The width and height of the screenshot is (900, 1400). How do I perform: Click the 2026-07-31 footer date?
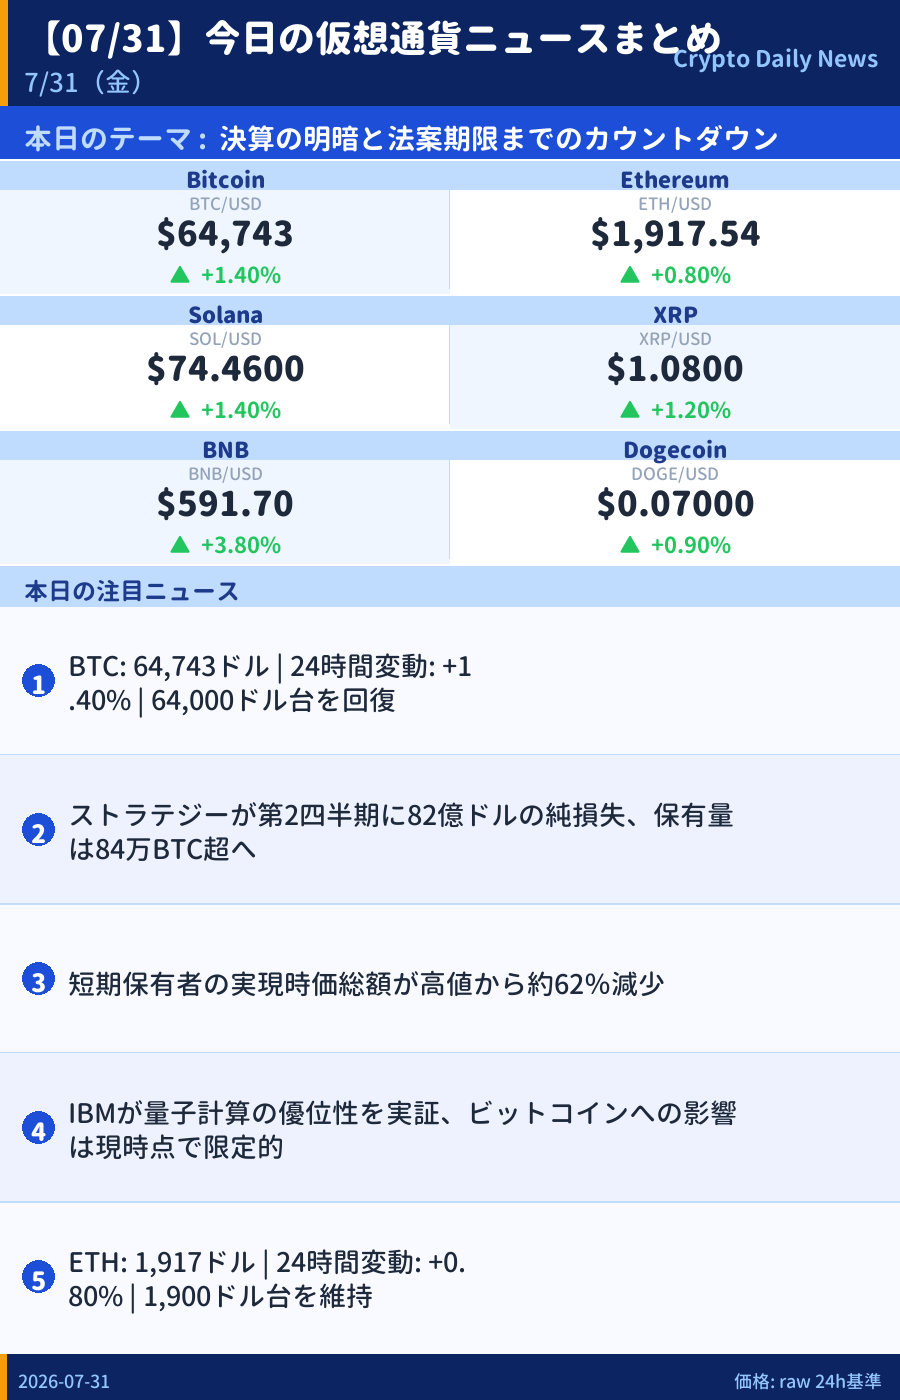tap(64, 1381)
